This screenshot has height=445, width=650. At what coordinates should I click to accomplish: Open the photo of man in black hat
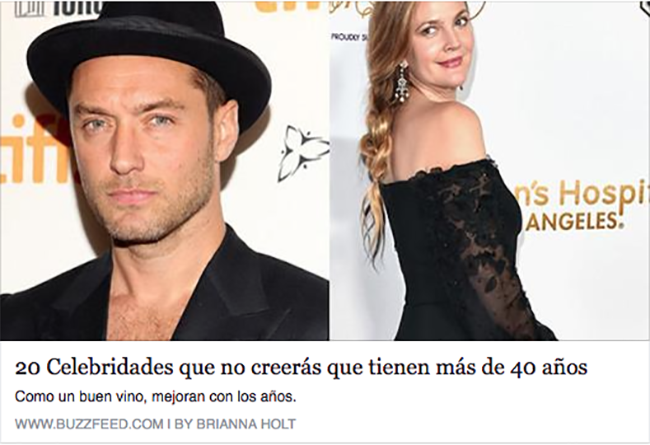[165, 170]
